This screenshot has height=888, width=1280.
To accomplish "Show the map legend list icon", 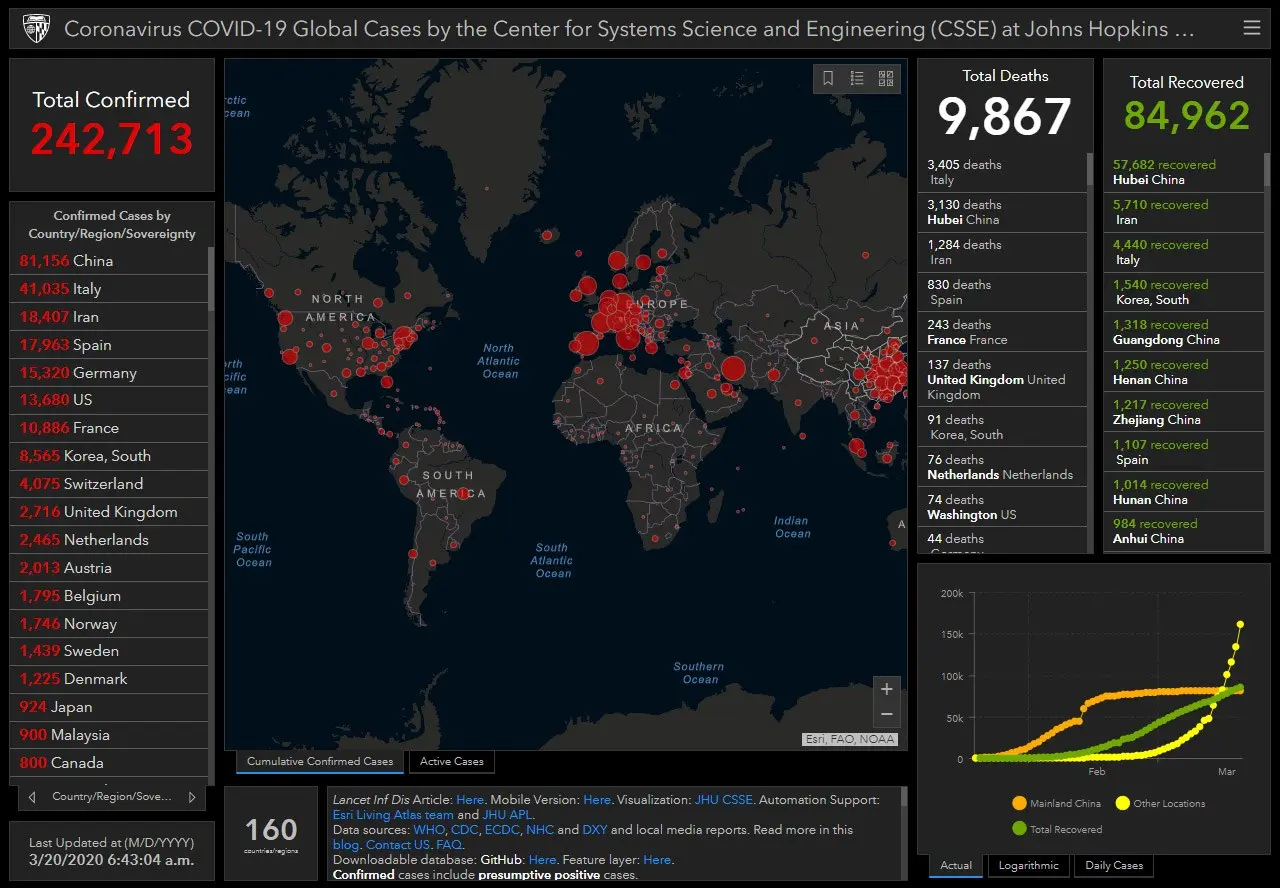I will point(857,78).
